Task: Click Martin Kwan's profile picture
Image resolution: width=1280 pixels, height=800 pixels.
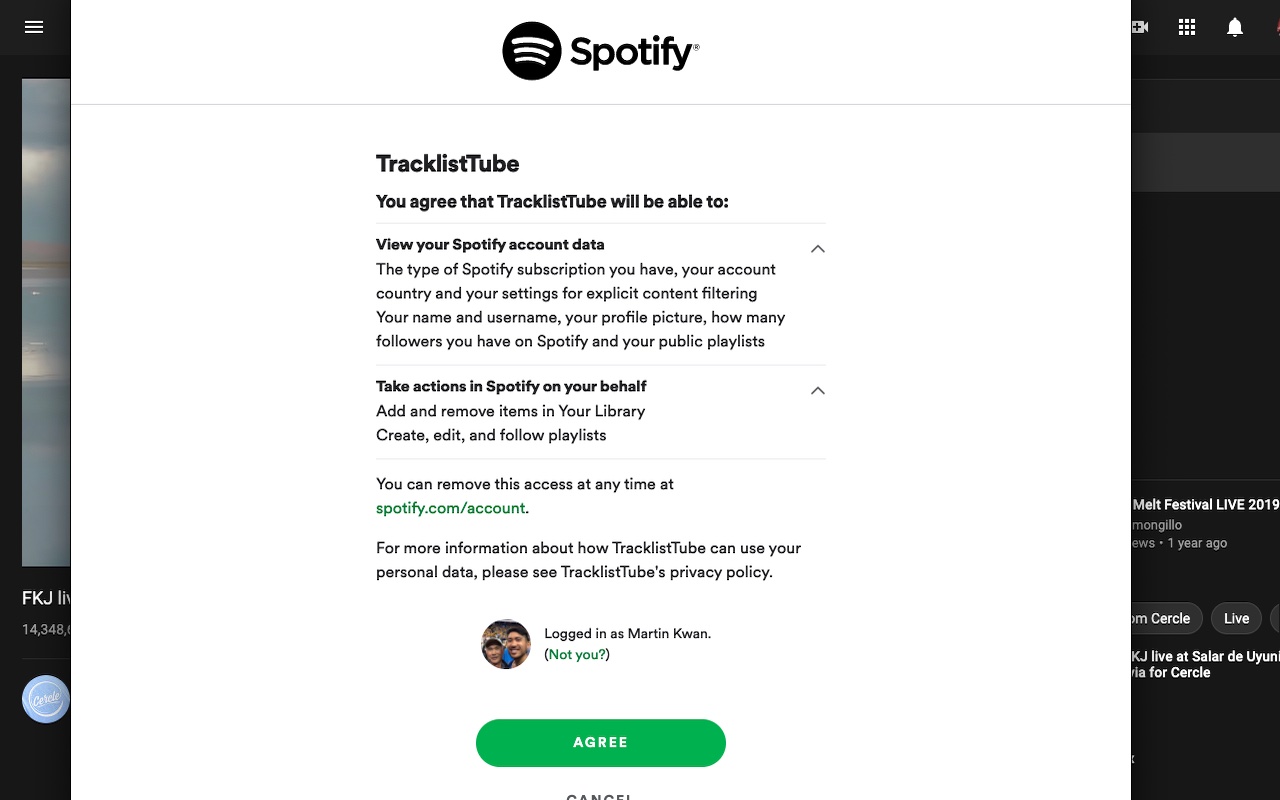Action: tap(506, 644)
